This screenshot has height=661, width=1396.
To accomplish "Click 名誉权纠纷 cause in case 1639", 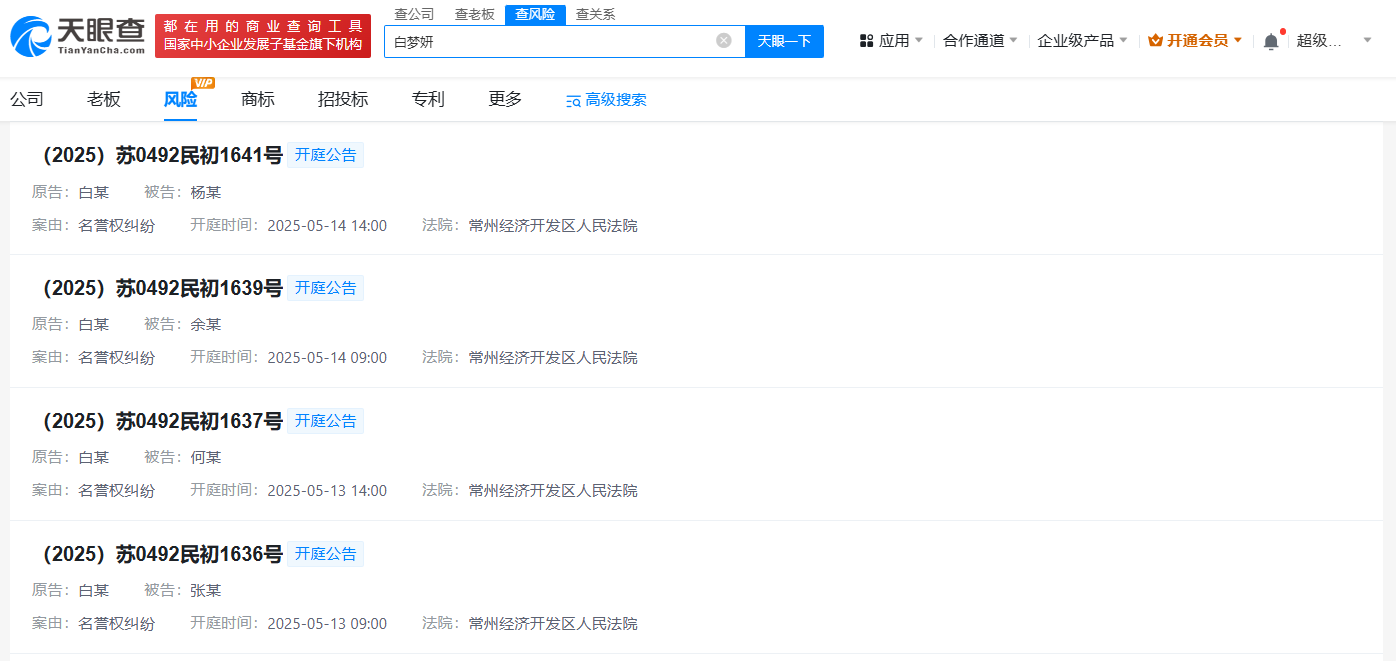I will point(117,358).
